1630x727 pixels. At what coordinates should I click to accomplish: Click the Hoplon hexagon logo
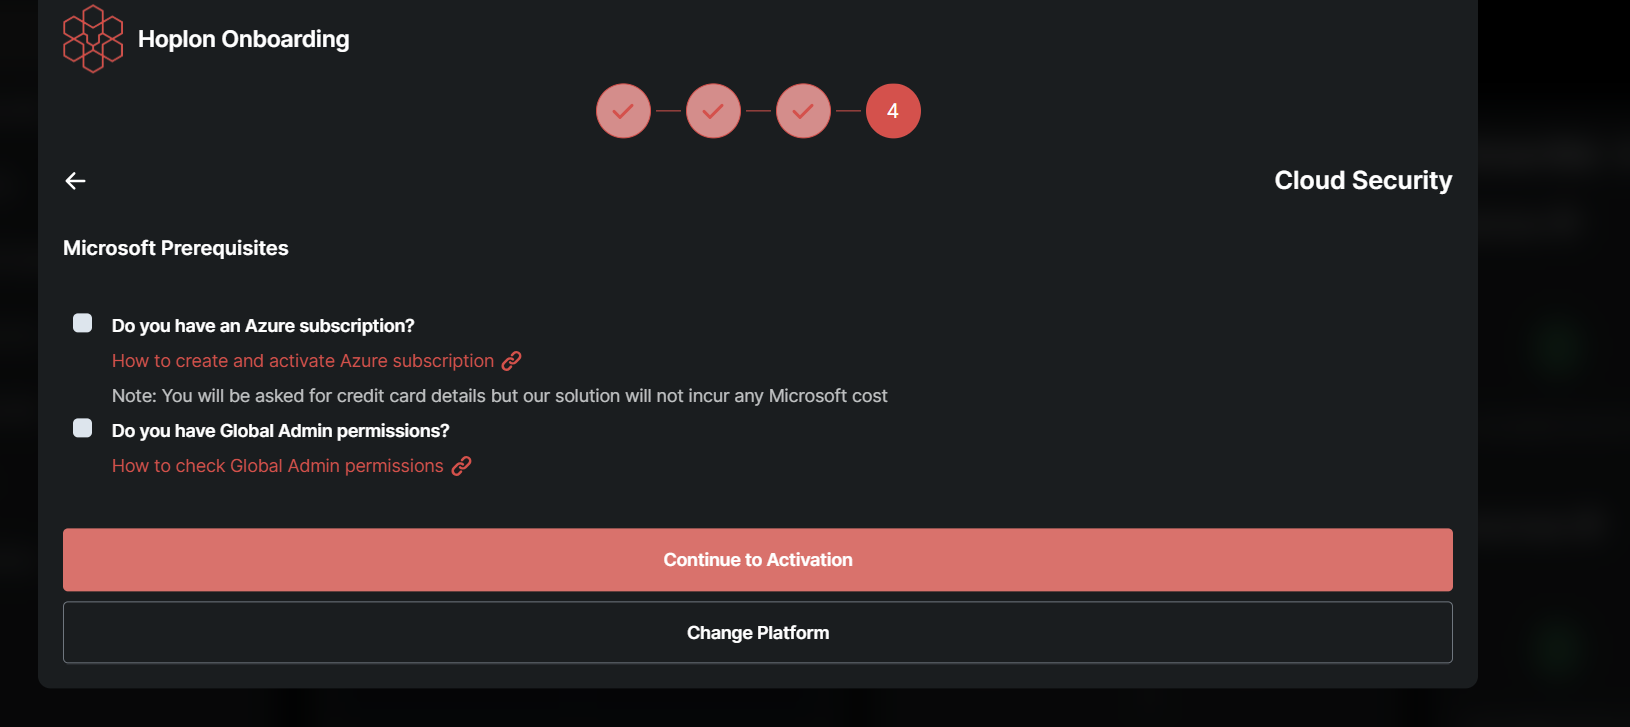point(92,39)
